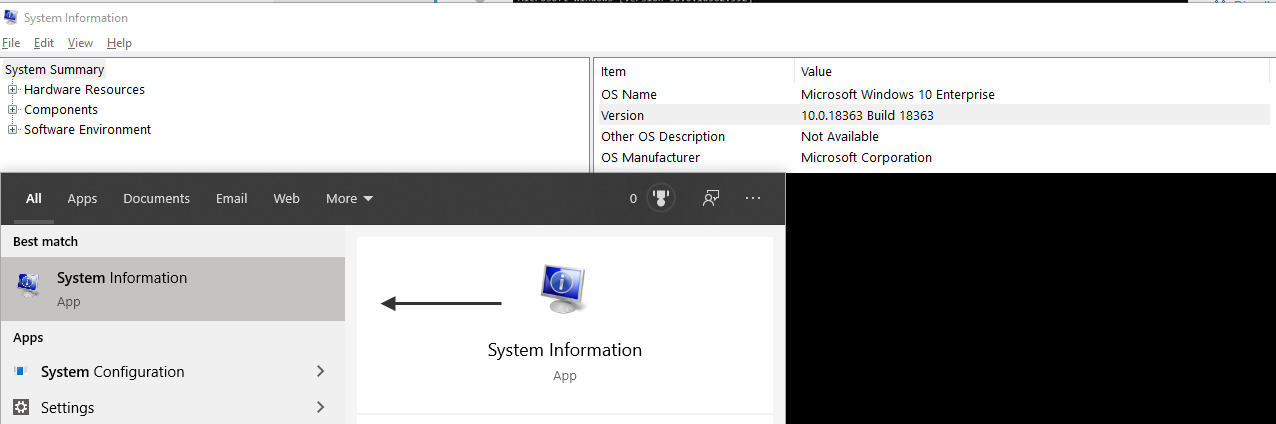Image resolution: width=1276 pixels, height=424 pixels.
Task: Click the System Information title bar icon
Action: pos(11,18)
